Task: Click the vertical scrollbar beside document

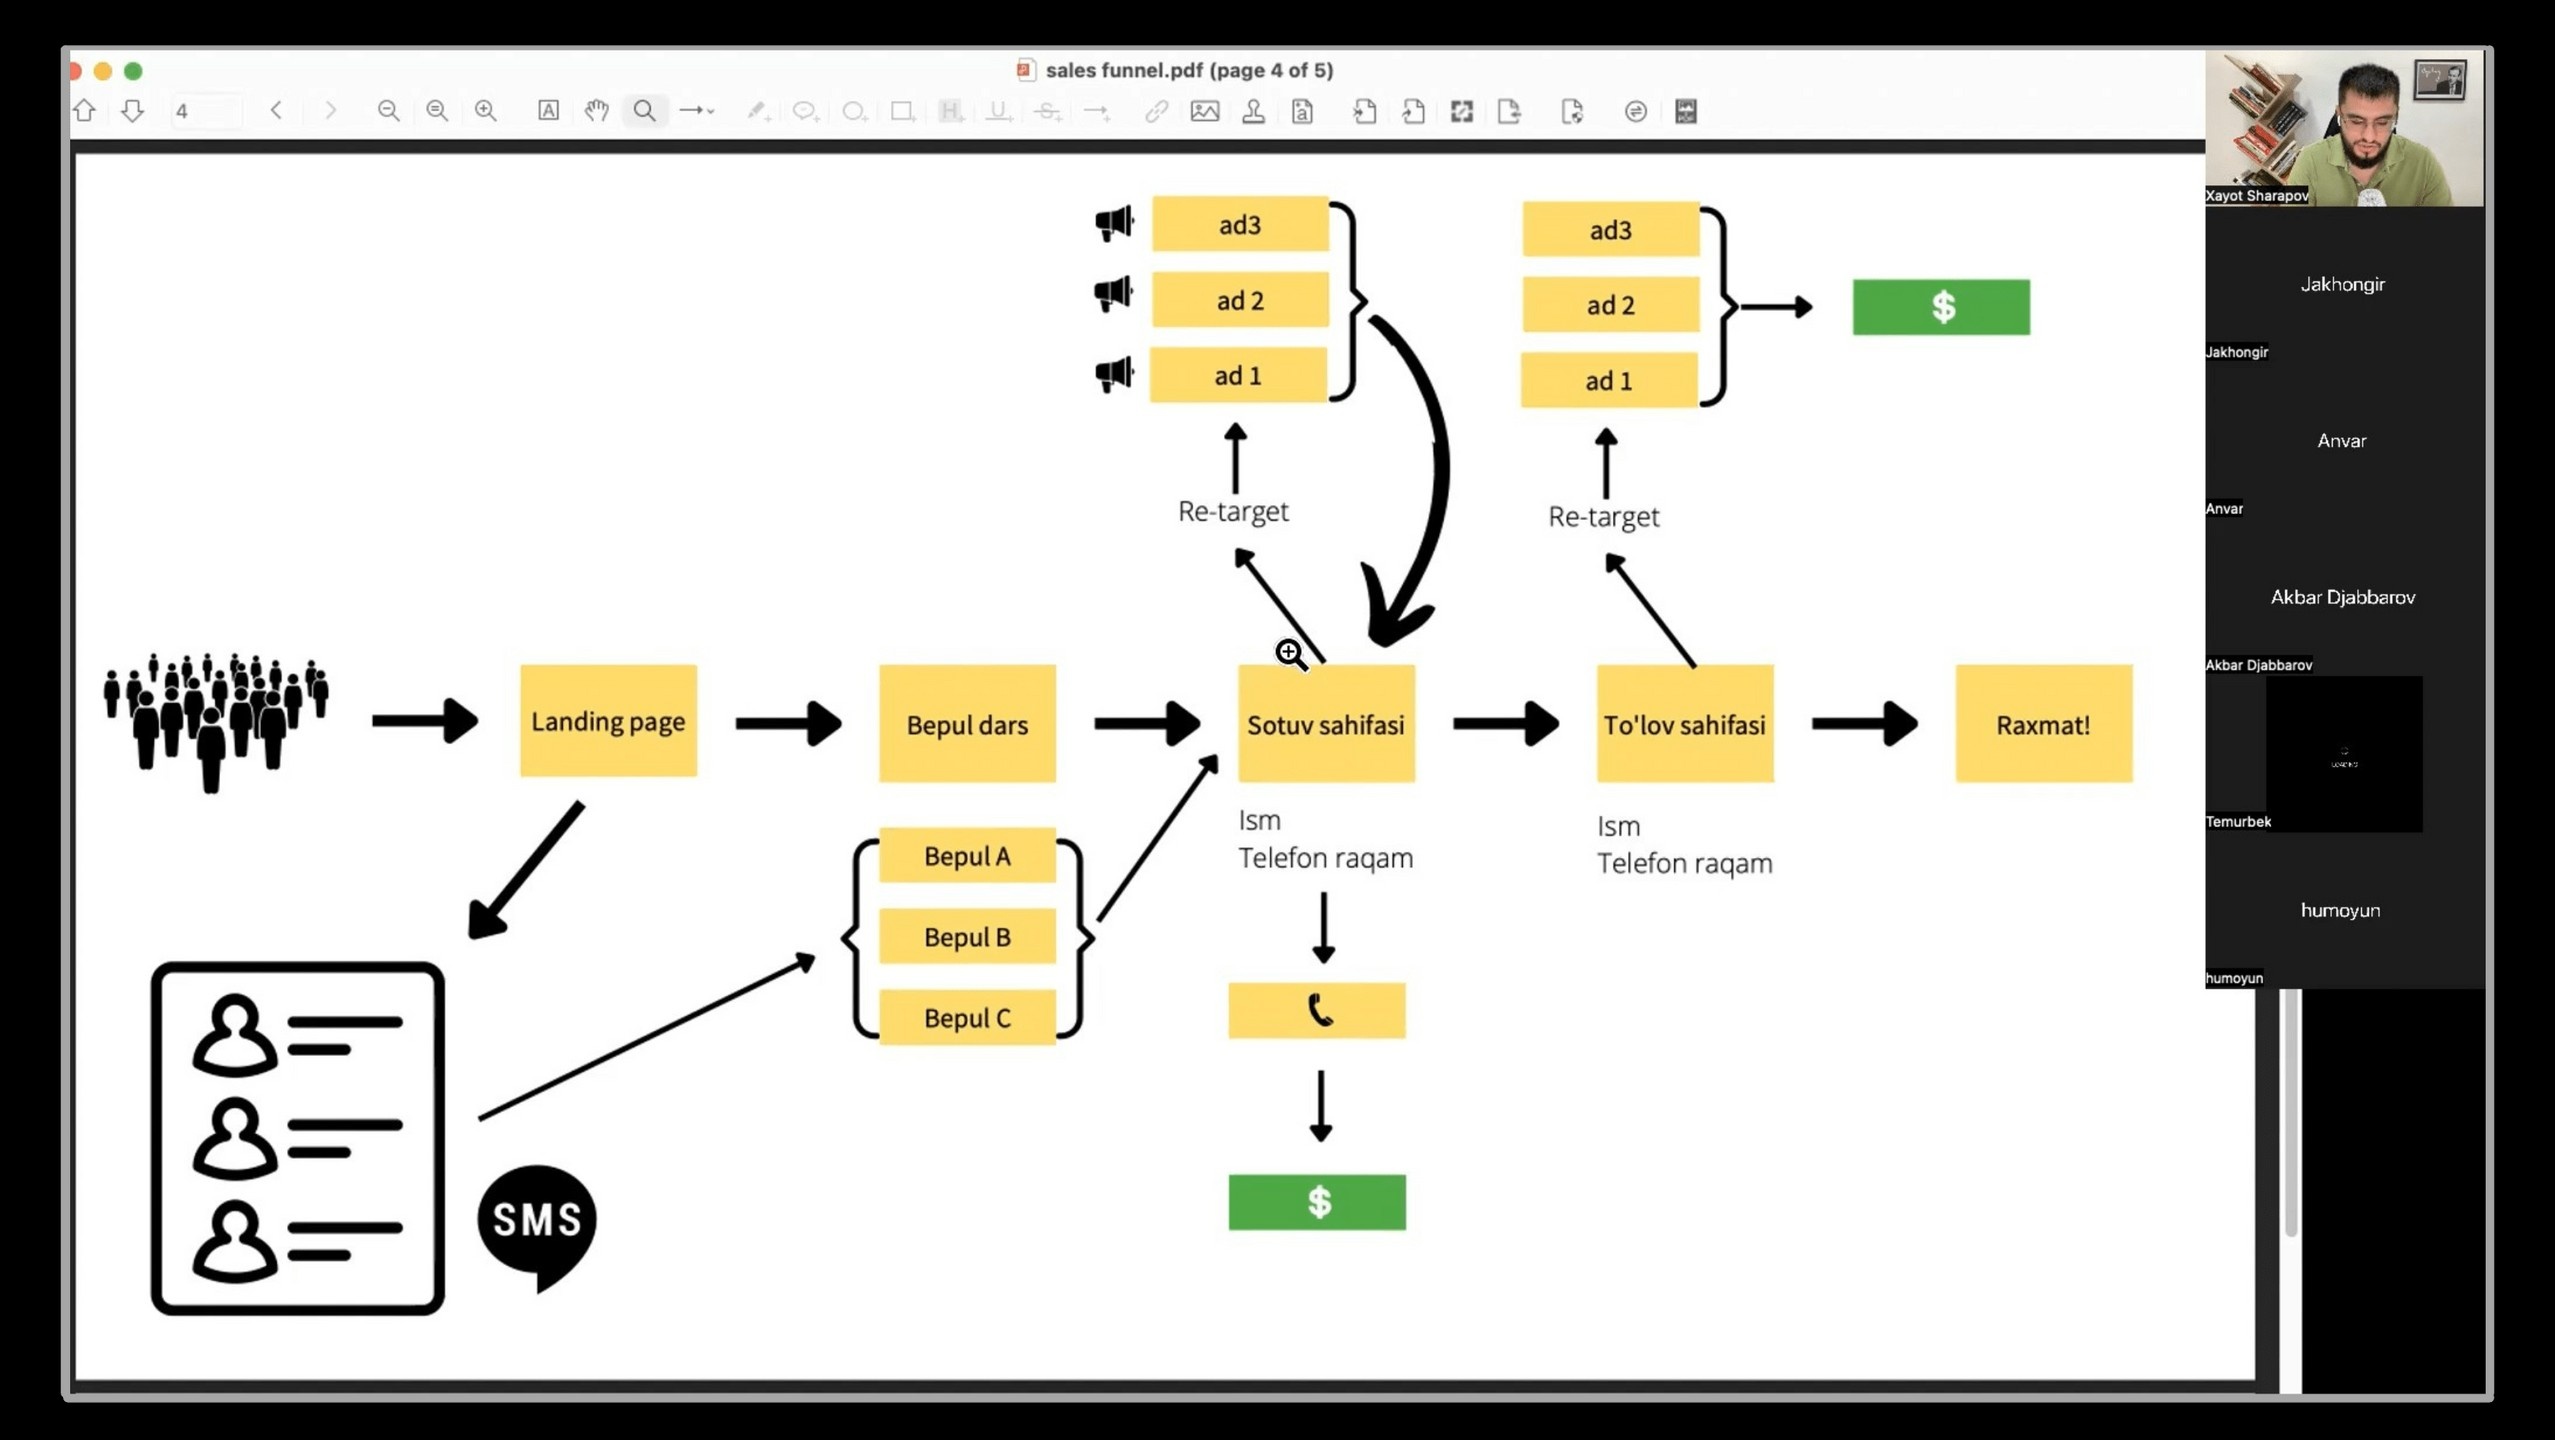Action: tap(2290, 1110)
